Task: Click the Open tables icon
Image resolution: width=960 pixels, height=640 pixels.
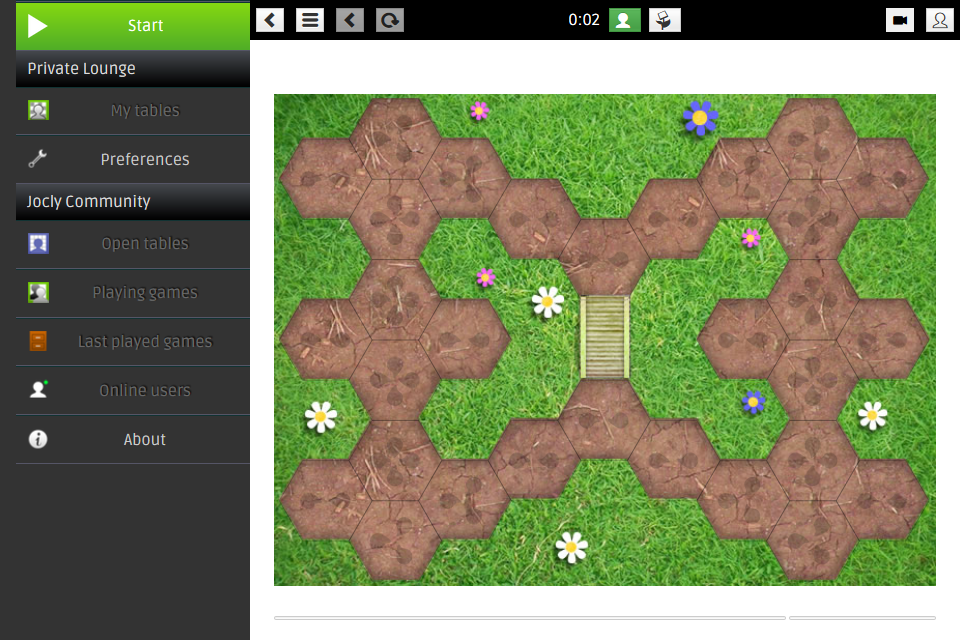Action: [38, 244]
